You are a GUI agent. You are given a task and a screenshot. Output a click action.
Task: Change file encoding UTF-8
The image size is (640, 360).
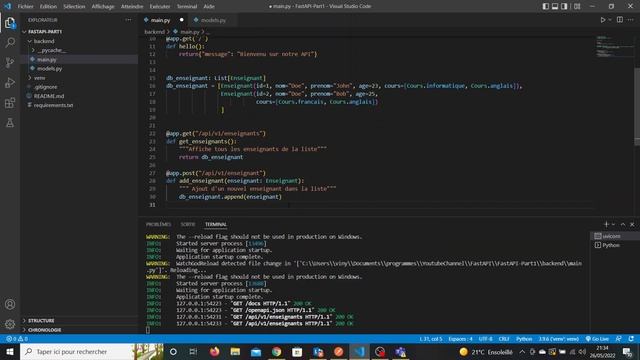[485, 339]
